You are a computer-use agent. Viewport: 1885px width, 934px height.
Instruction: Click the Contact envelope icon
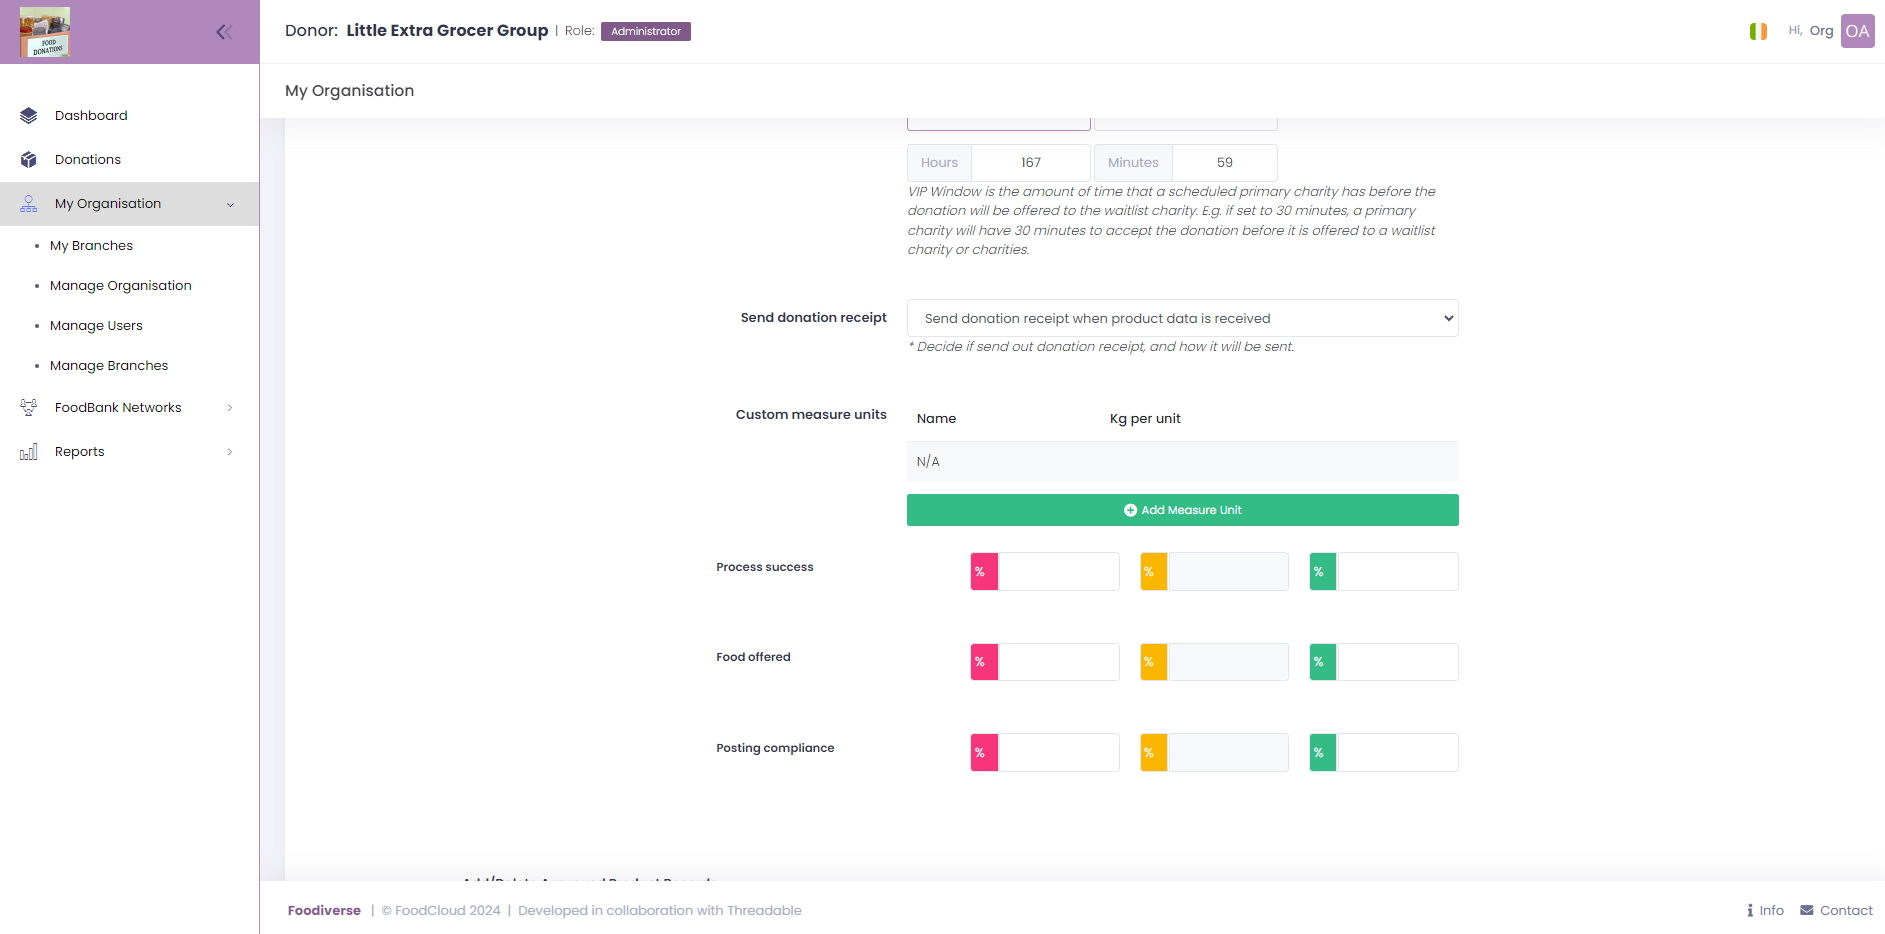(x=1807, y=910)
